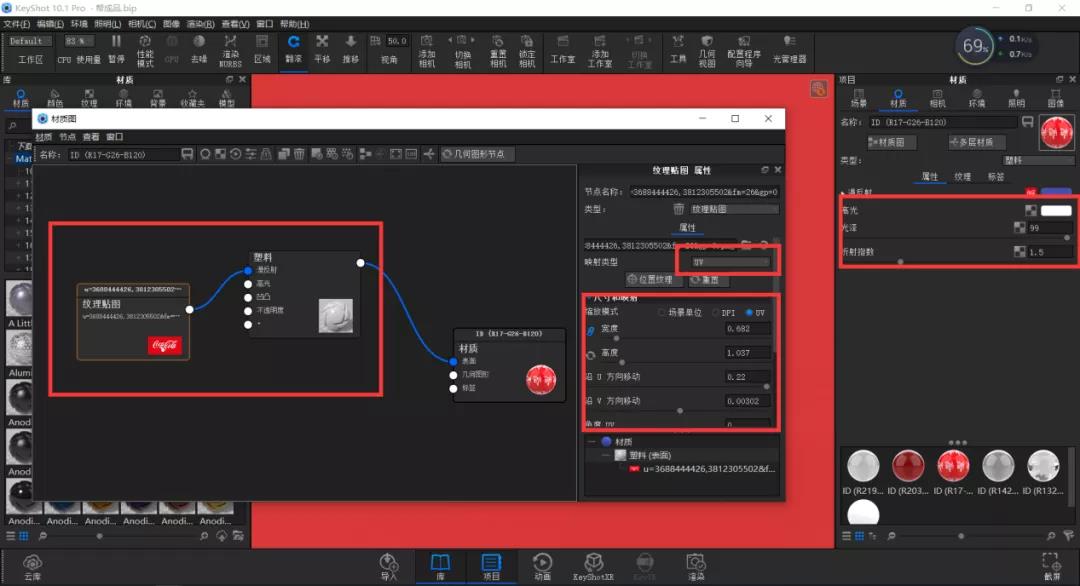Select the 场景单位 scale mode option

pos(662,313)
